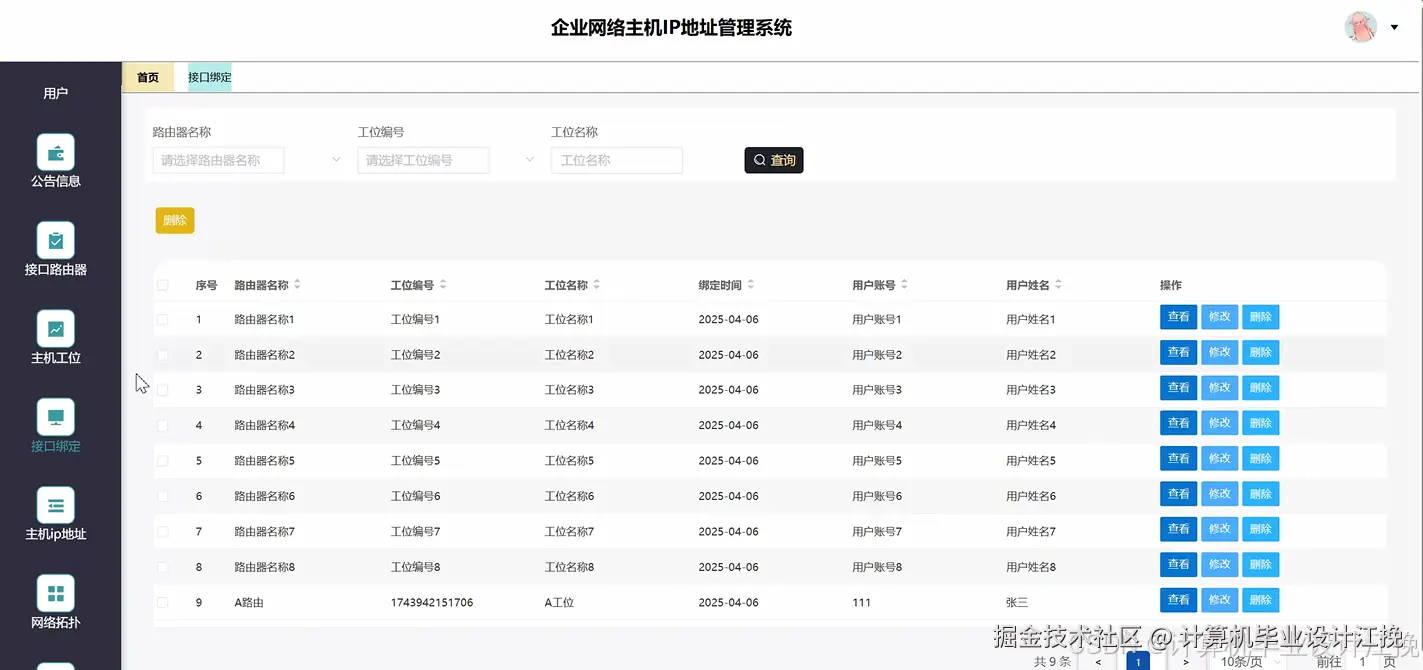Sort by 工位名称 column arrows
Screen dimensions: 1423x670
[x=597, y=285]
